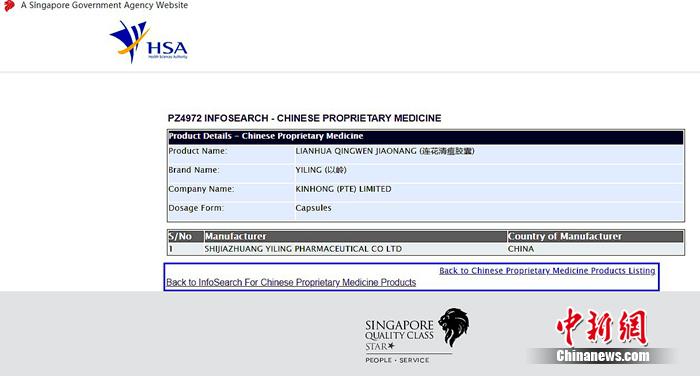Click the black lion head emblem
This screenshot has width=700, height=376.
coord(454,327)
